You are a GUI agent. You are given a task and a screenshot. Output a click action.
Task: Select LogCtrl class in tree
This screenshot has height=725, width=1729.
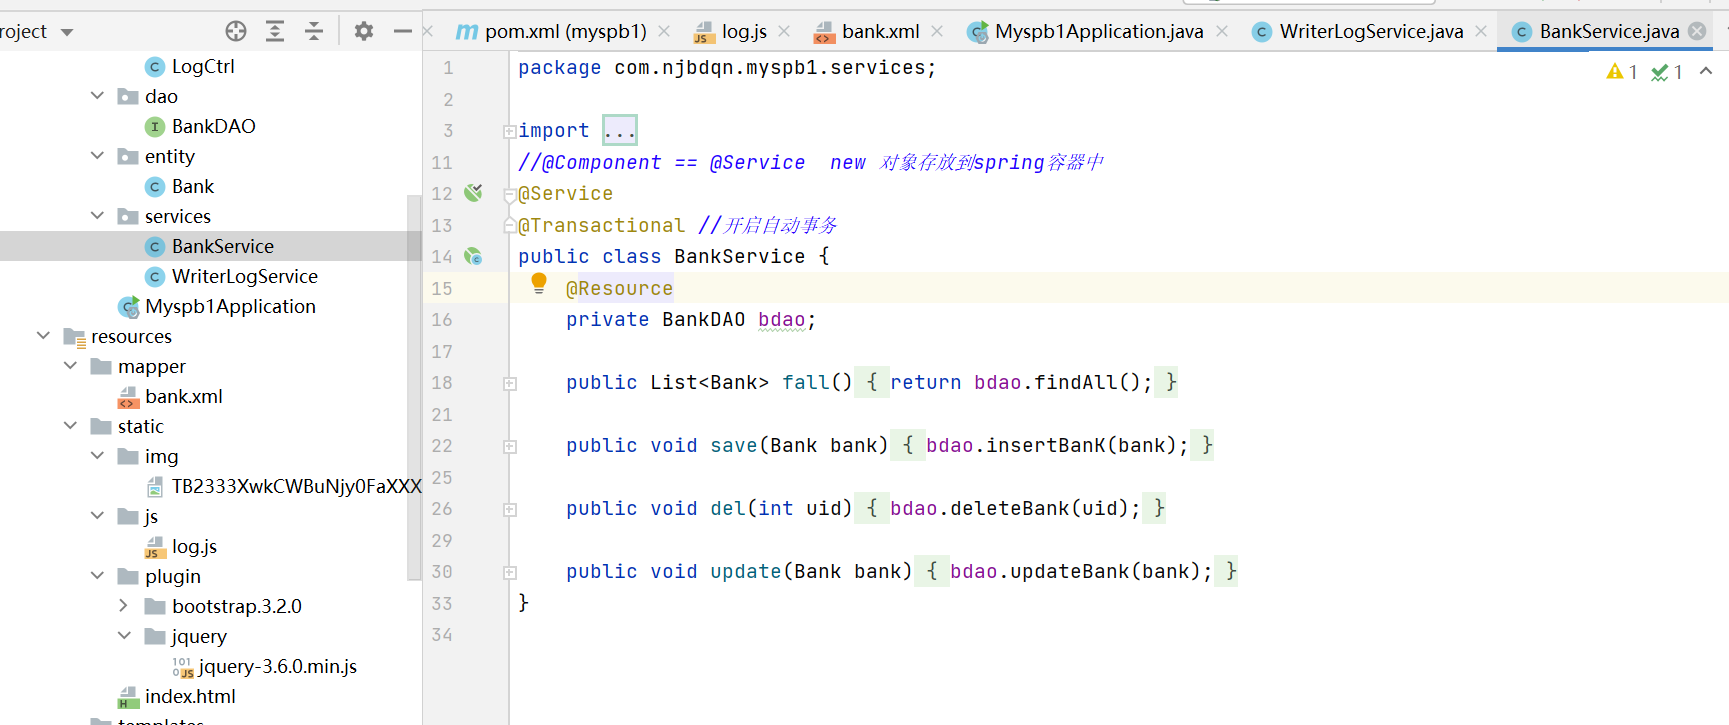(203, 66)
